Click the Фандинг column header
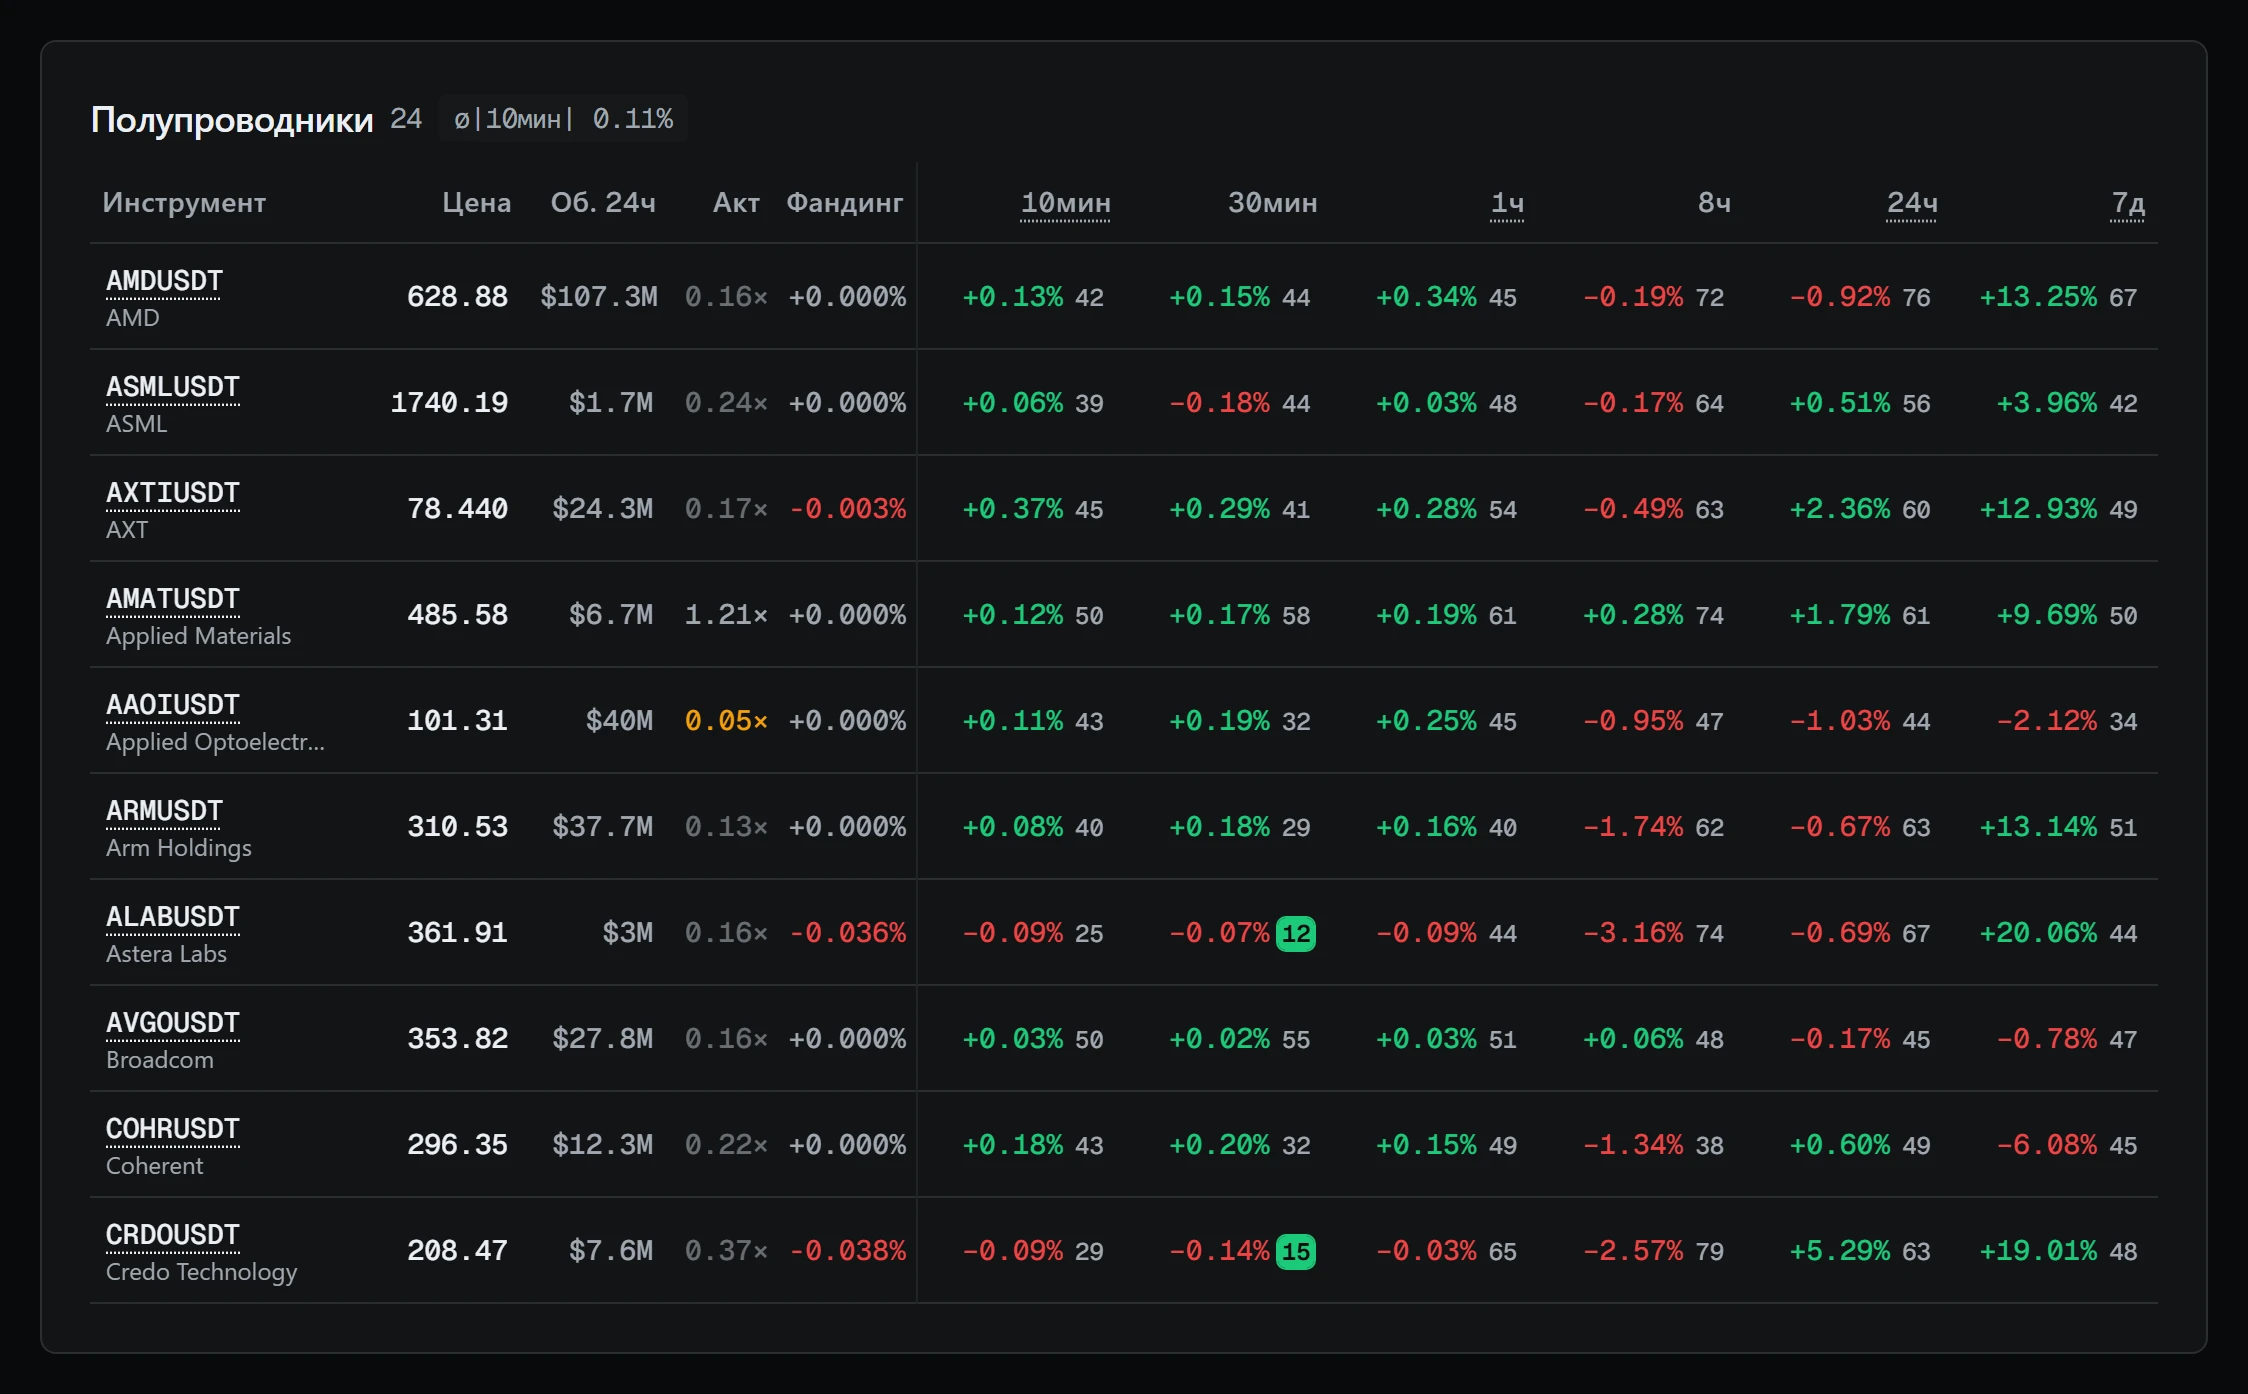The height and width of the screenshot is (1394, 2248). tap(844, 203)
